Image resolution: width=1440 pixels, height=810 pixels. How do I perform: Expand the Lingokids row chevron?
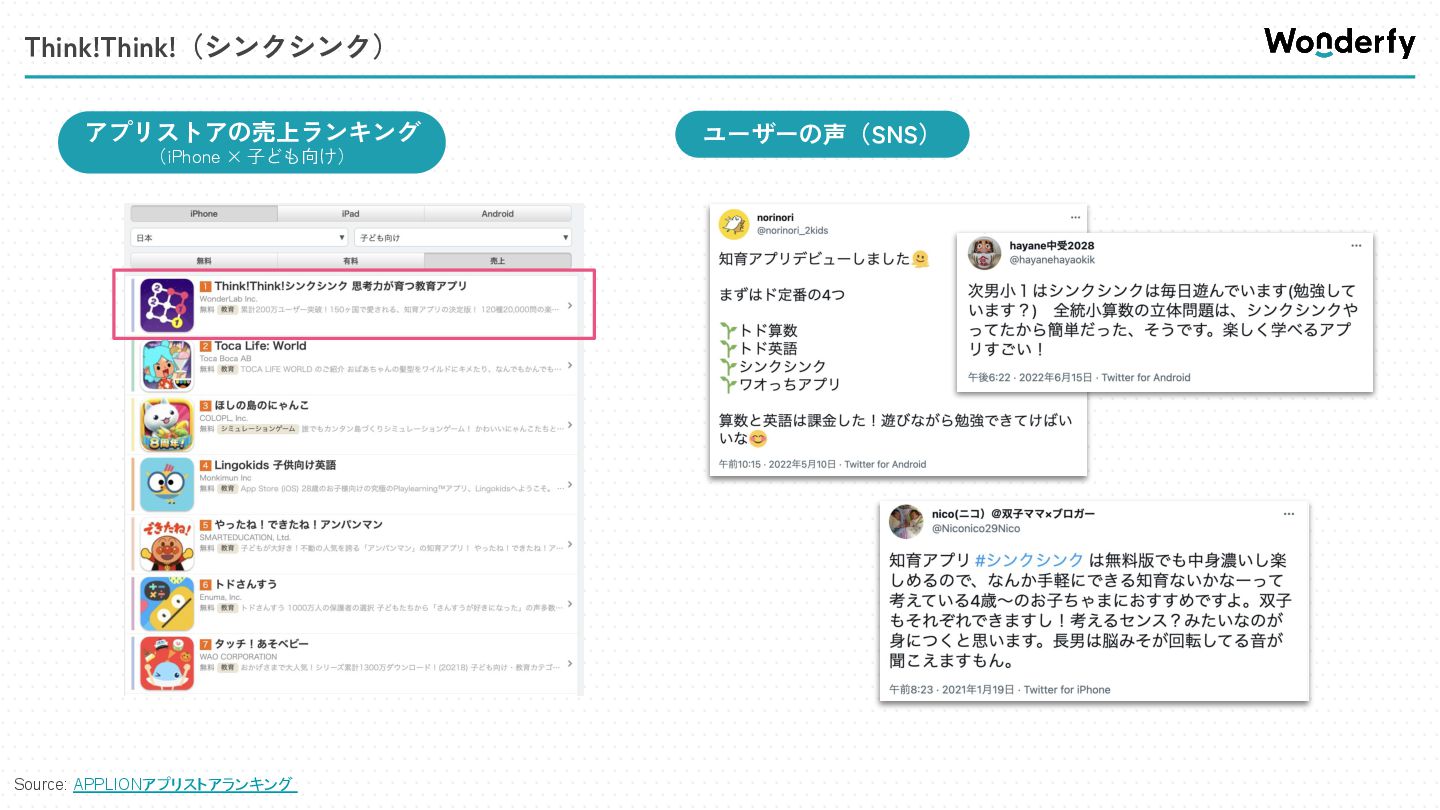(570, 484)
